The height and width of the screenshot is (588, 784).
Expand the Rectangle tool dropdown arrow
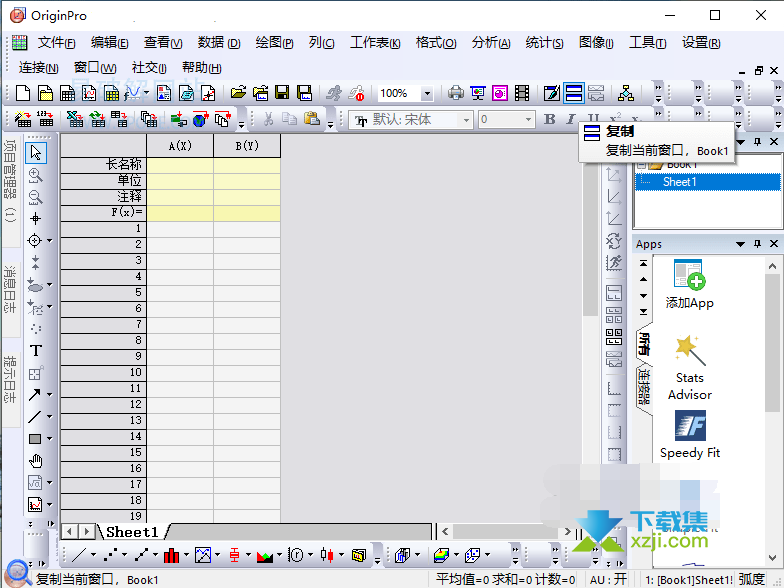50,438
